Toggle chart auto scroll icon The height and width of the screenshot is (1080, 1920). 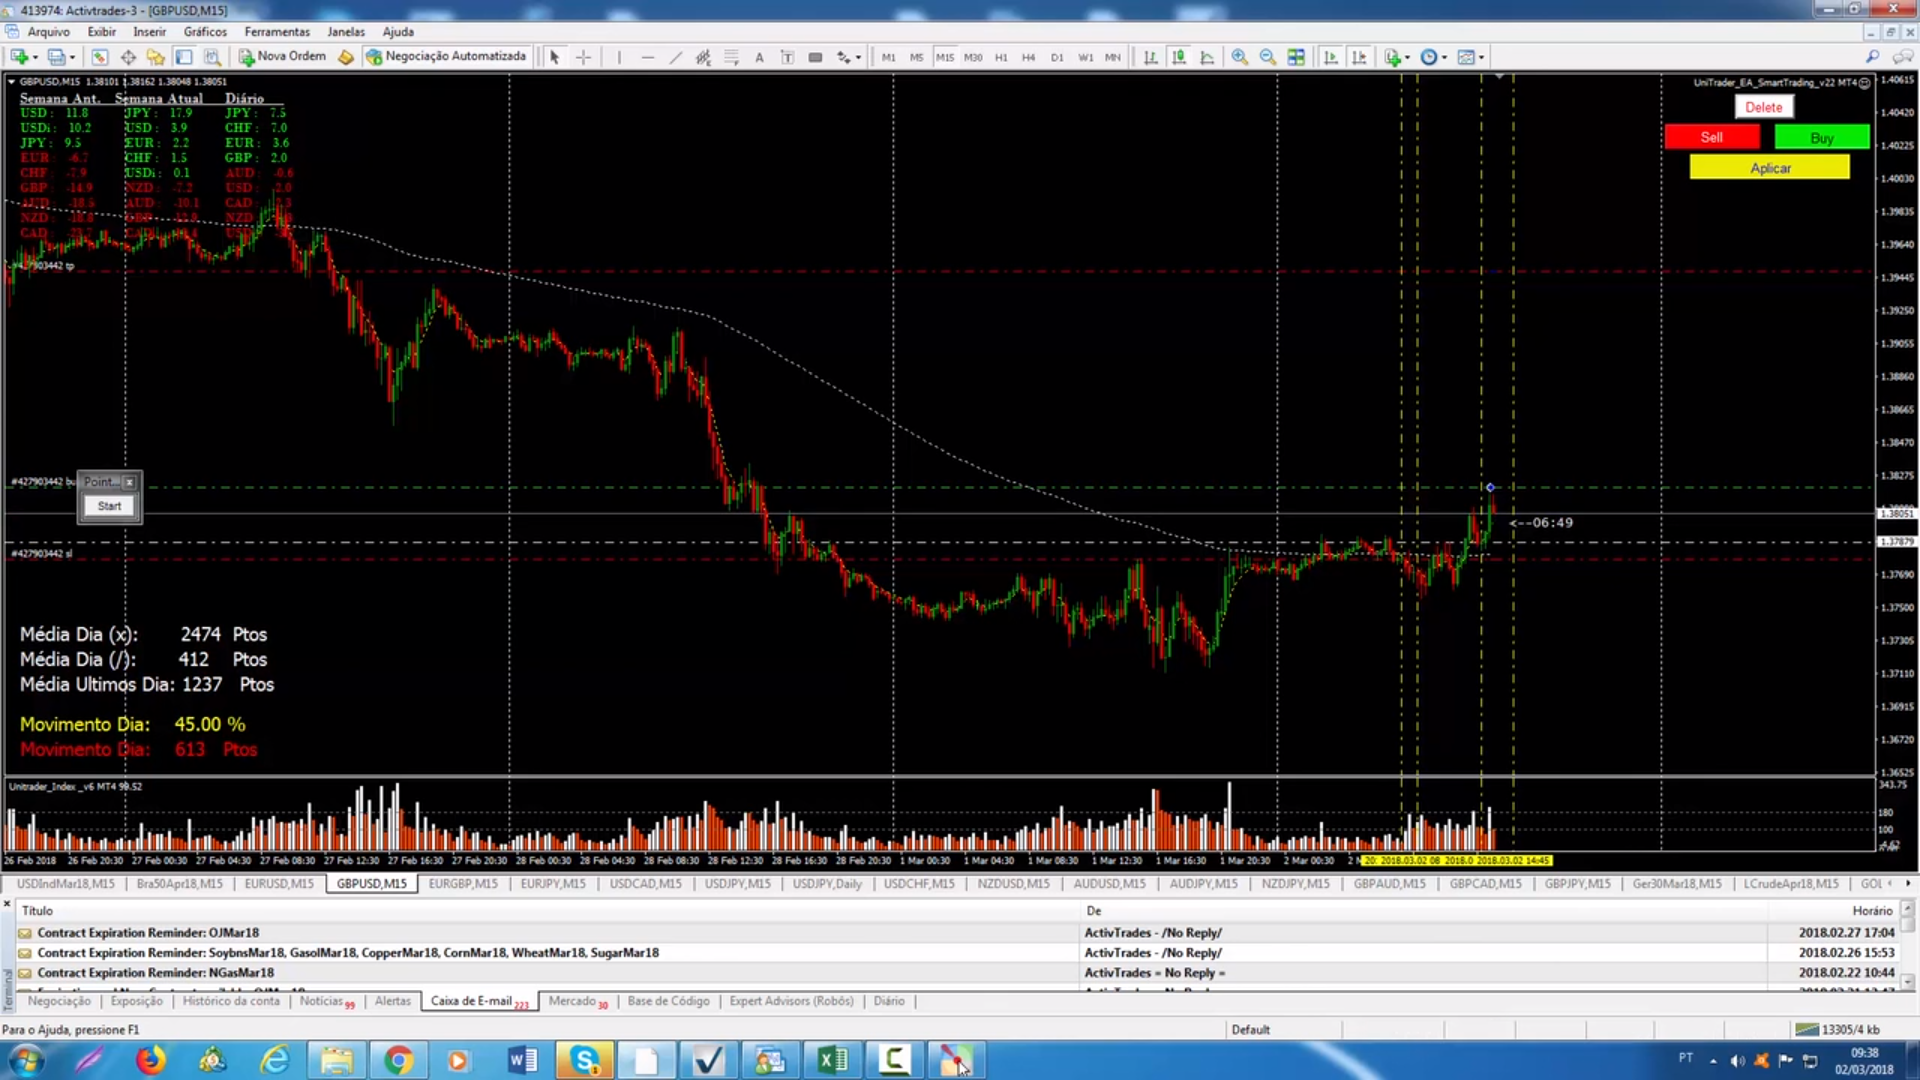(x=1331, y=57)
